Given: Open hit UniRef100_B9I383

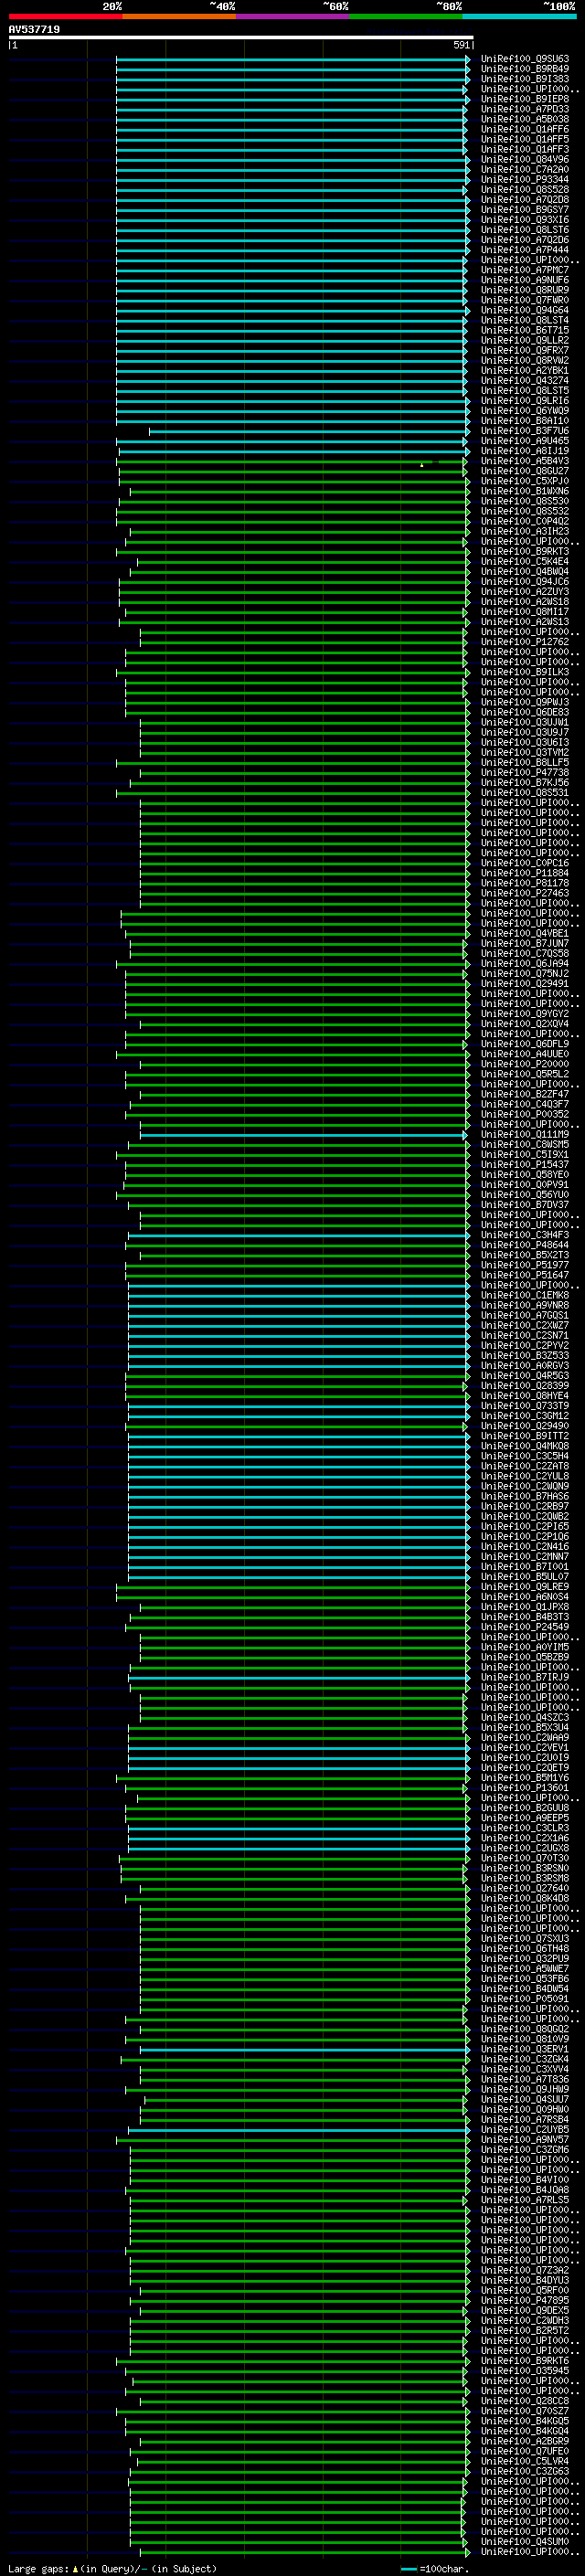Looking at the screenshot, I should coord(525,79).
